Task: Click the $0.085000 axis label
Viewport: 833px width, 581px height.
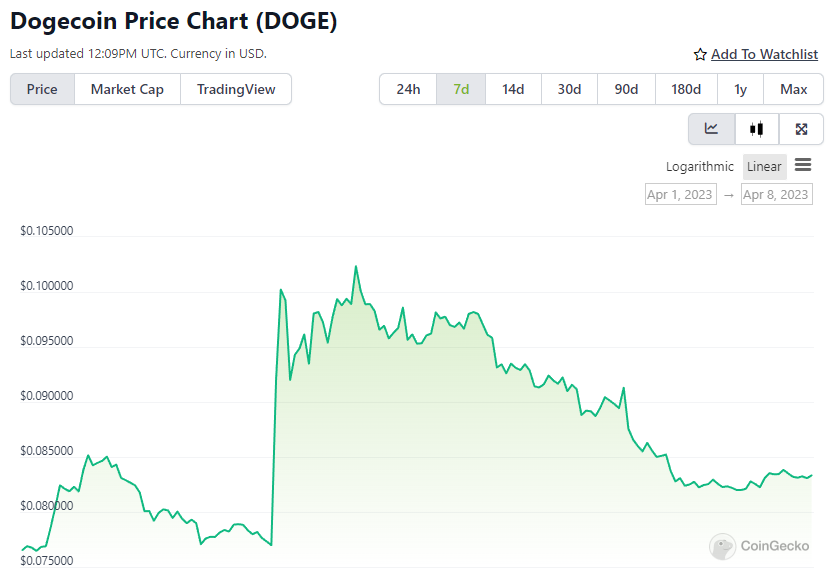Action: coord(47,451)
